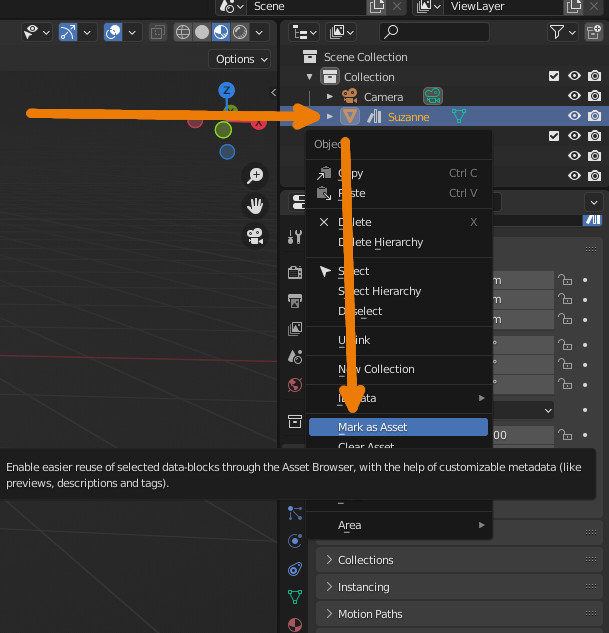Toggle the camera view icon
Image resolution: width=609 pixels, height=633 pixels.
tap(255, 237)
